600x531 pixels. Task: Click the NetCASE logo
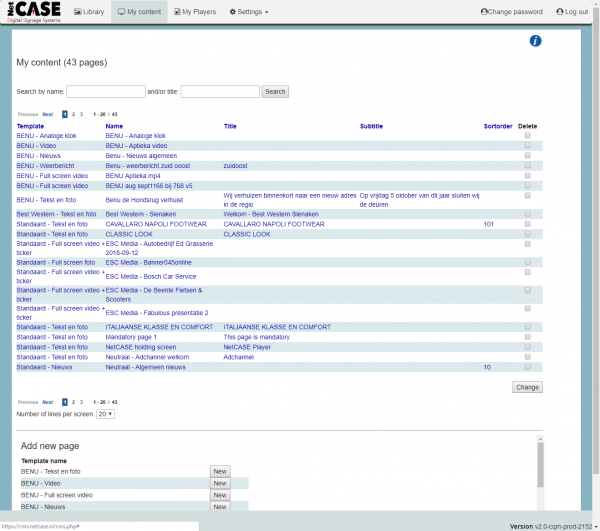(x=34, y=12)
